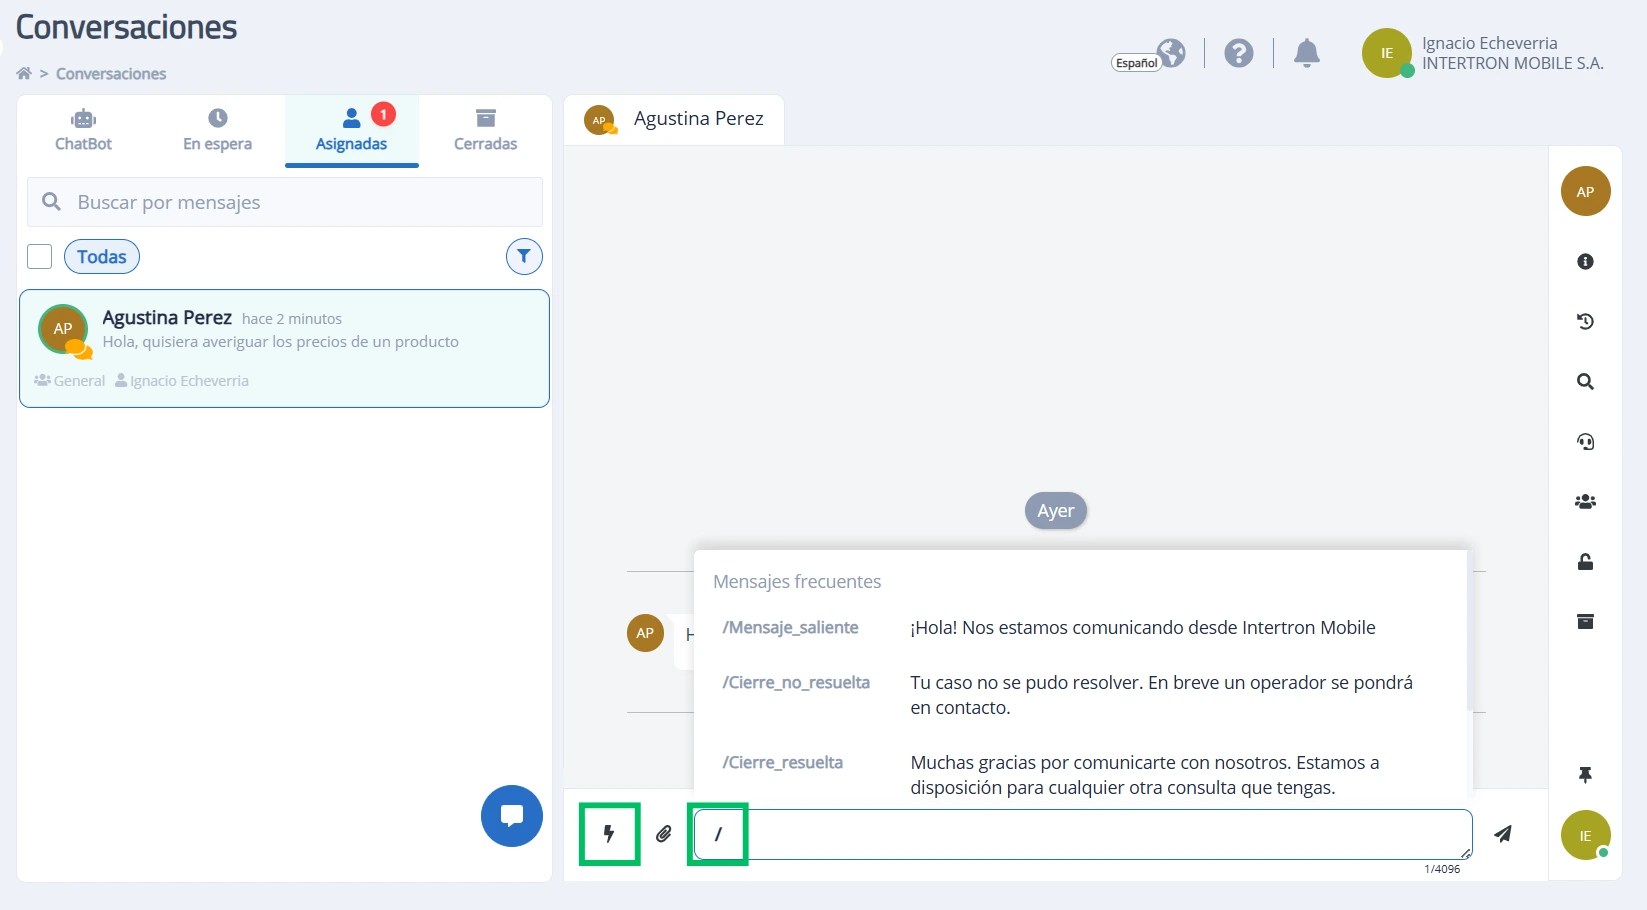Open the contact info icon in right sidebar
1647x910 pixels.
click(1585, 262)
